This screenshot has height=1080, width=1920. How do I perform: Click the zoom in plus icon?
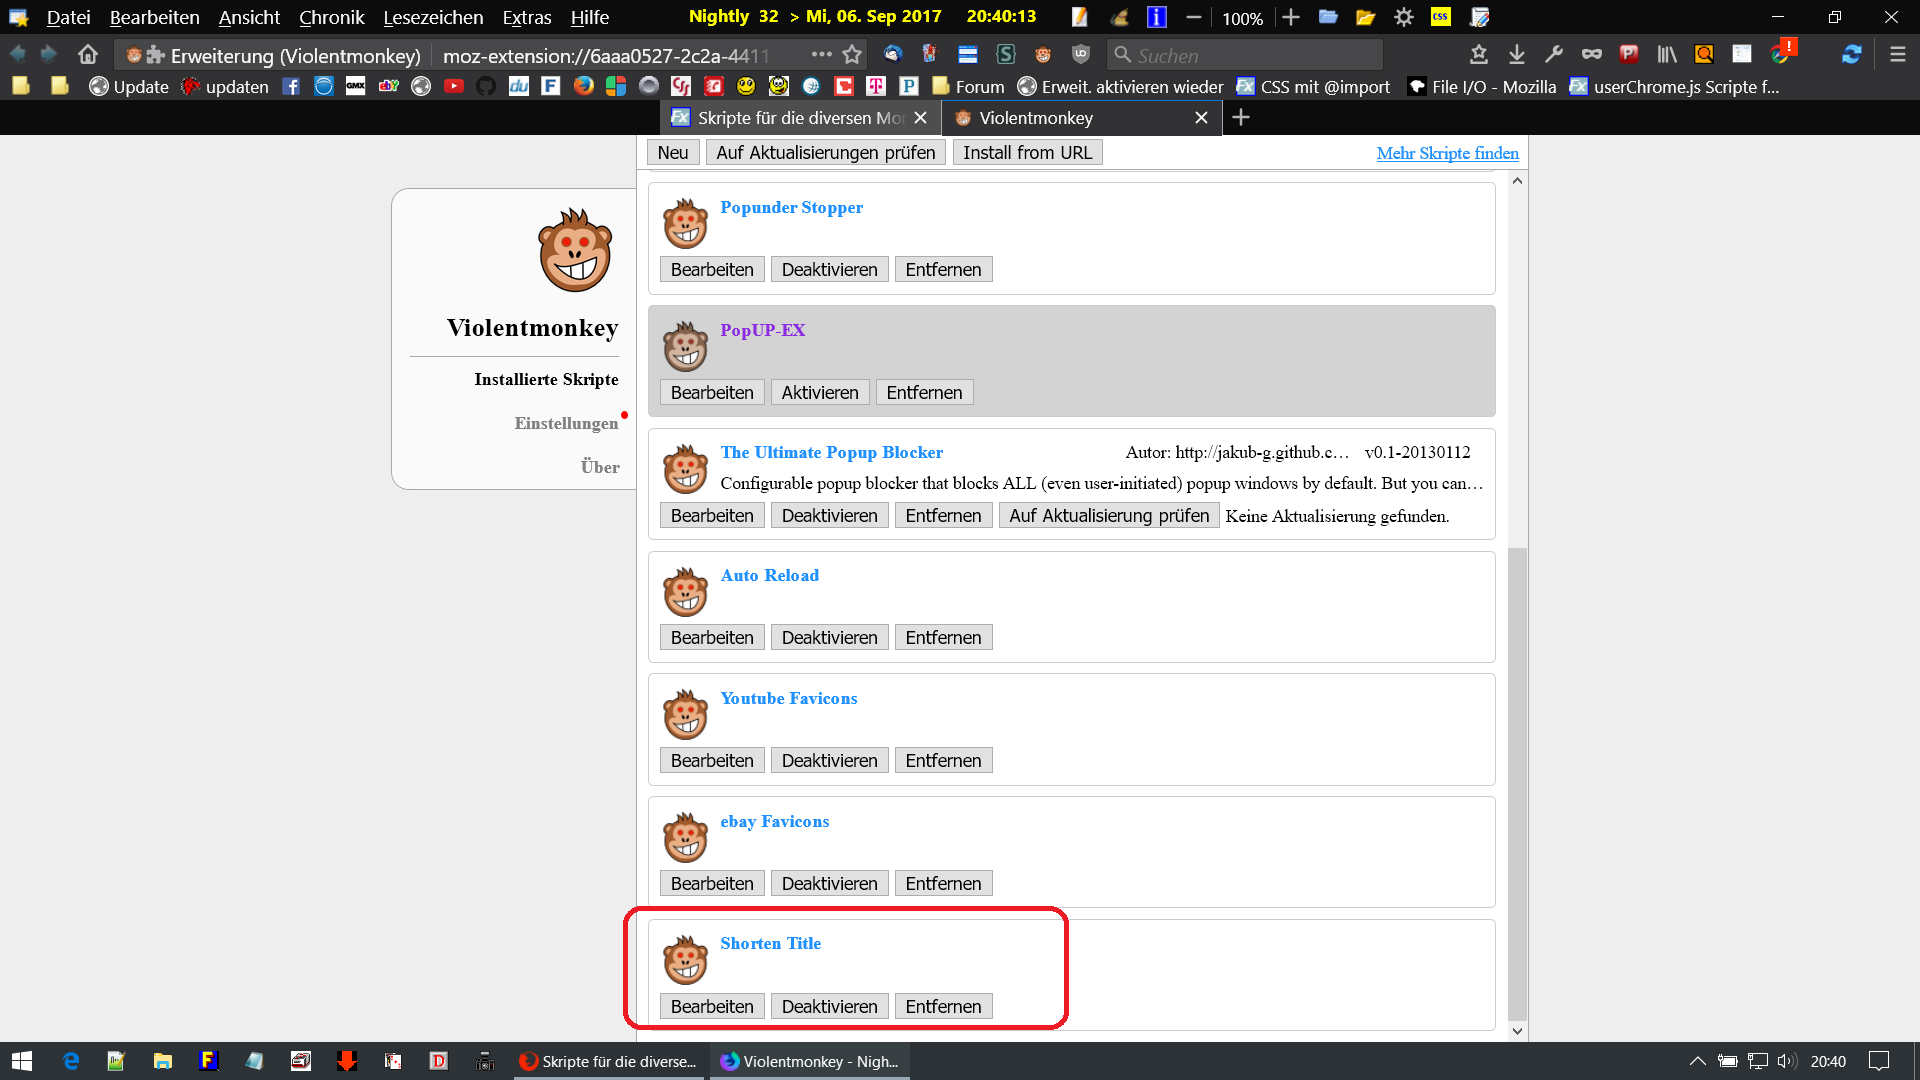coord(1291,17)
